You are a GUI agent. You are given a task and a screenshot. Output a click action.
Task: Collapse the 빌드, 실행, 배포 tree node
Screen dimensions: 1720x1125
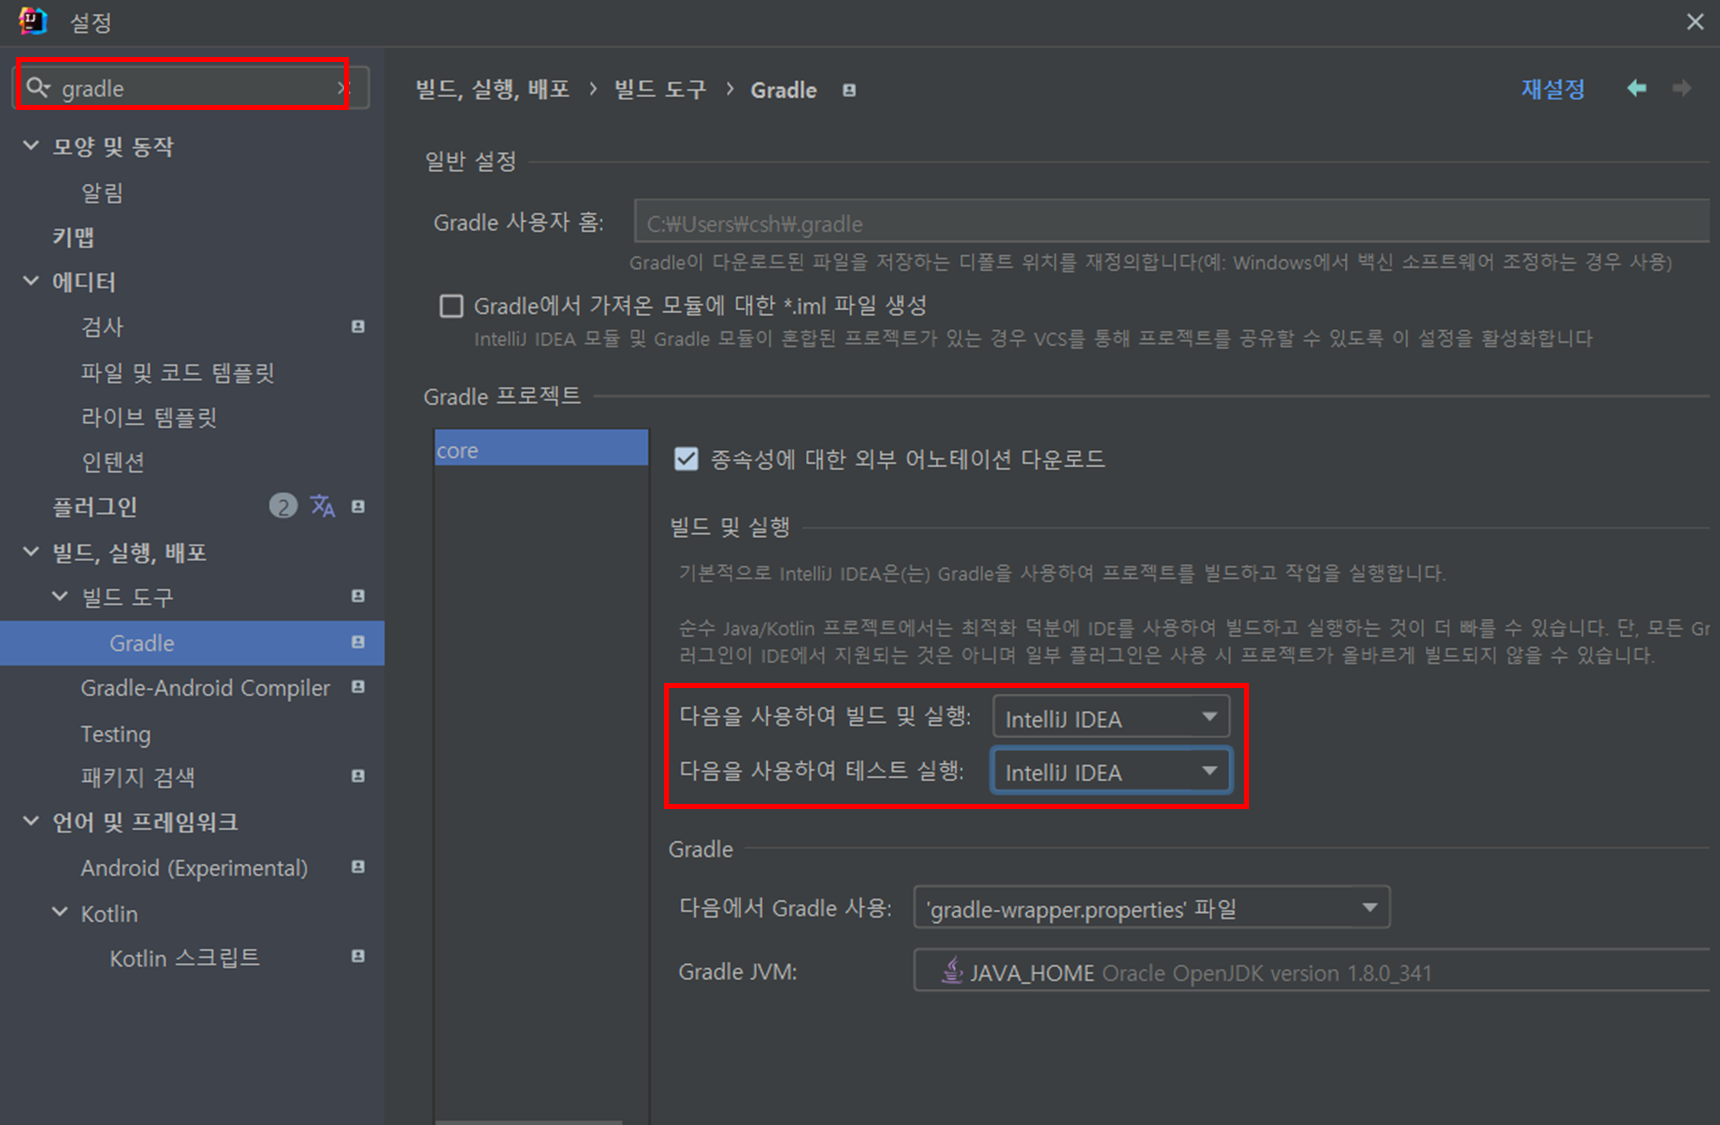pos(31,551)
